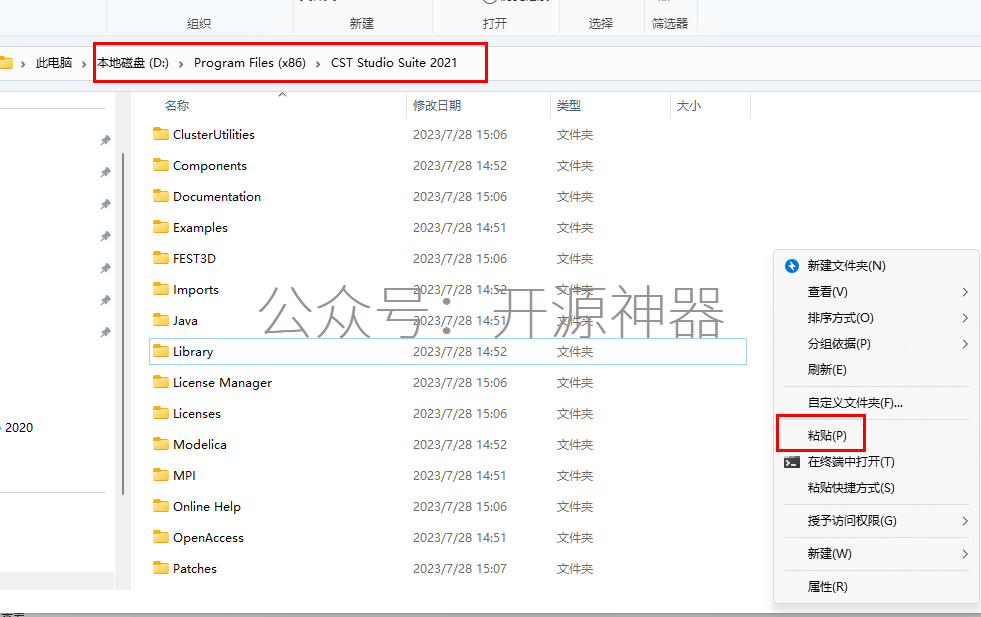
Task: Sort files by 大小 column header
Action: tap(689, 106)
